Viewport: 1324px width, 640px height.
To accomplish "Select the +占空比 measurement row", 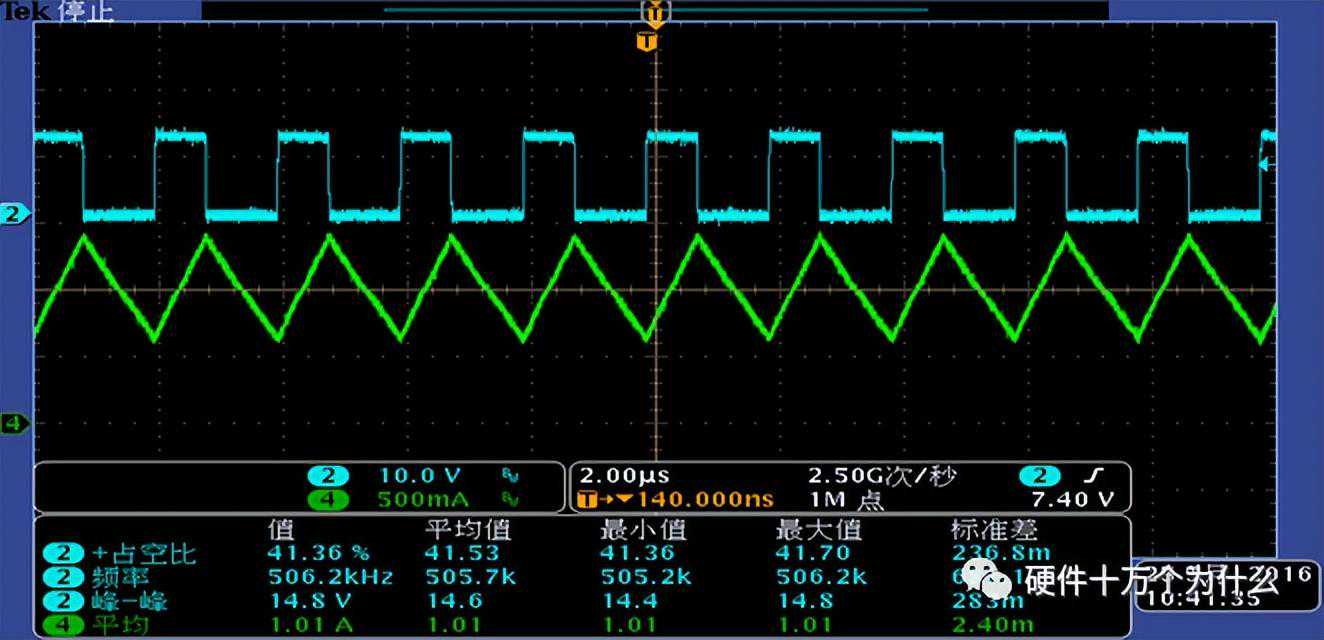I will pos(145,553).
